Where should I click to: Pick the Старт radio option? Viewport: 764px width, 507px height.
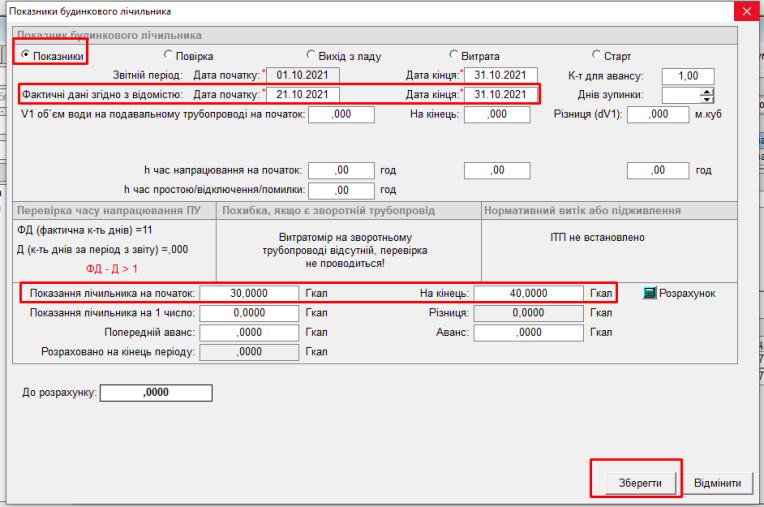[597, 56]
